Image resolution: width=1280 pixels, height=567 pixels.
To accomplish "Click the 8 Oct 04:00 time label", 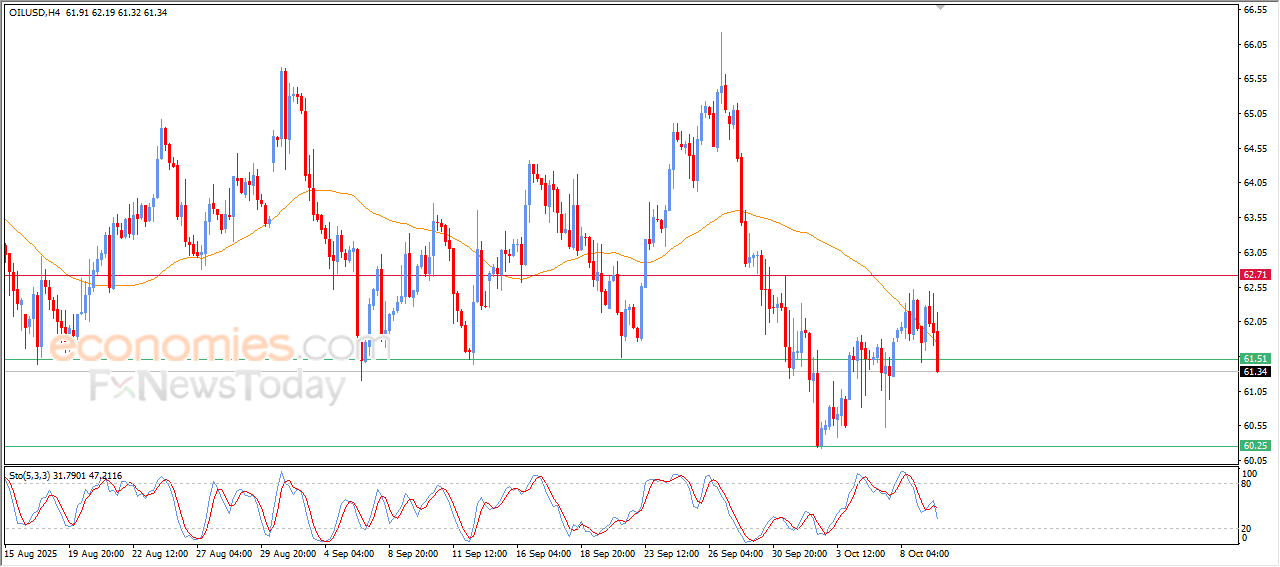I will point(925,552).
